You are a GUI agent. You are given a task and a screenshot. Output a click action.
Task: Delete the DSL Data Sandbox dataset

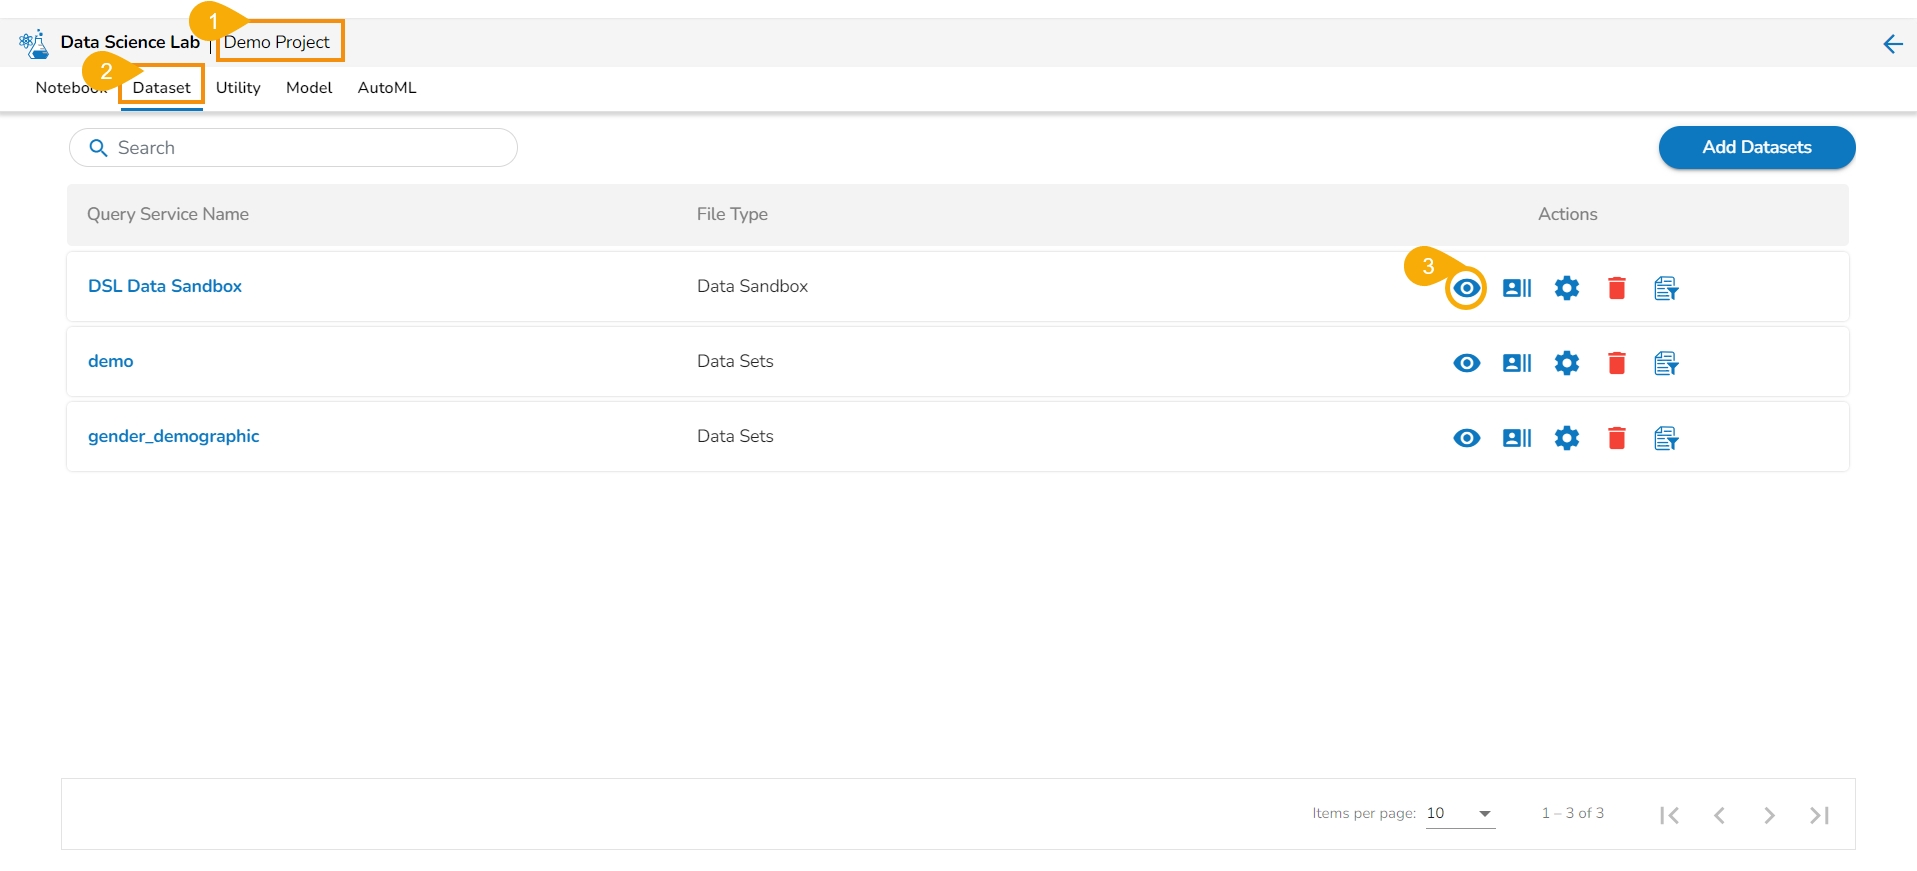coord(1616,288)
